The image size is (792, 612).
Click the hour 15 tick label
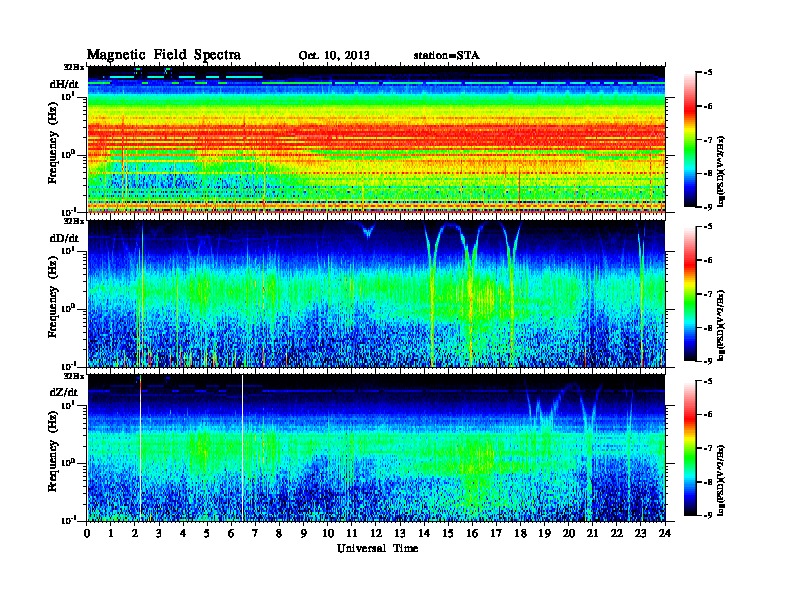(x=448, y=533)
